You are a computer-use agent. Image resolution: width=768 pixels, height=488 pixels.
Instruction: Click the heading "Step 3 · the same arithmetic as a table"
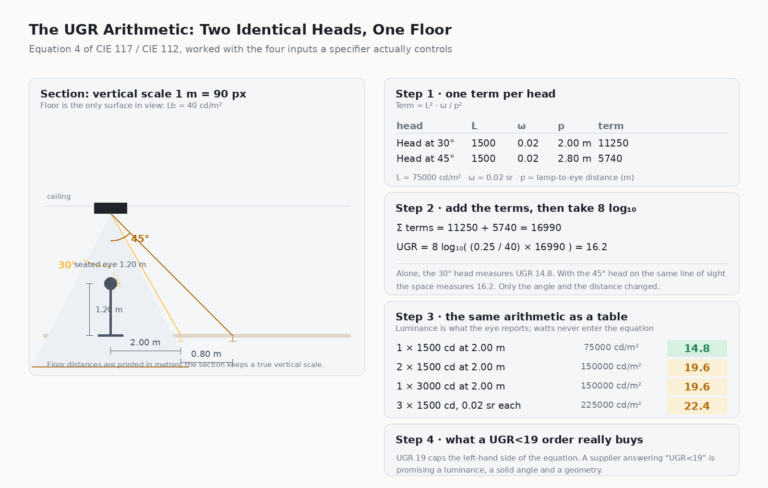click(x=511, y=317)
